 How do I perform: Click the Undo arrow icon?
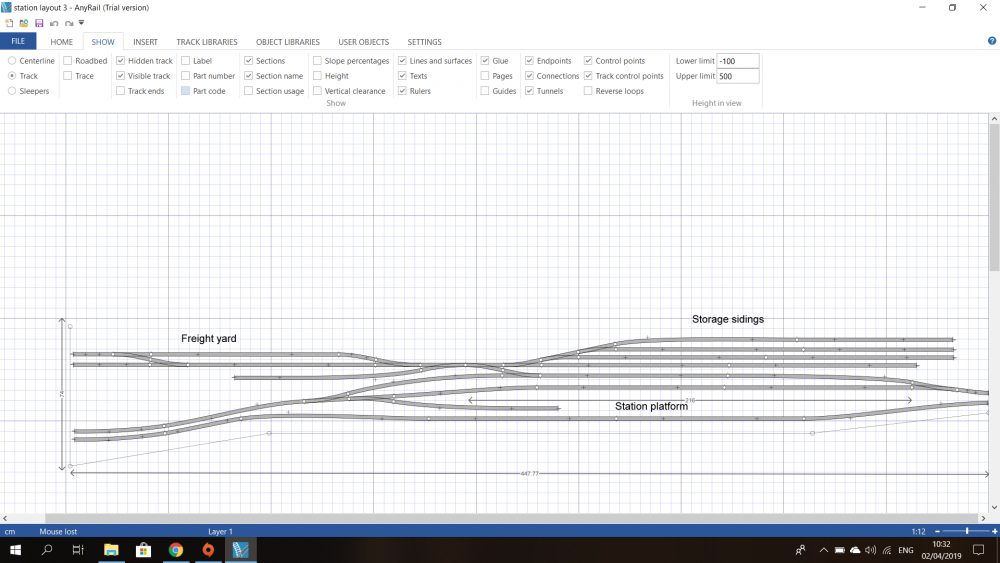pos(54,24)
